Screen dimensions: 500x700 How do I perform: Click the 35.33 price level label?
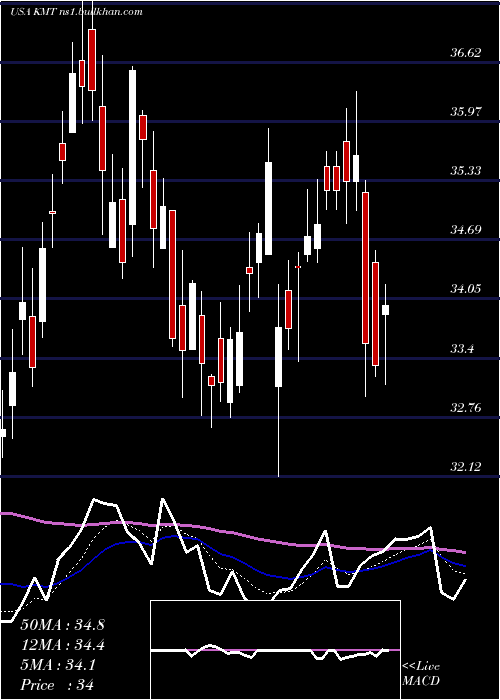point(466,171)
